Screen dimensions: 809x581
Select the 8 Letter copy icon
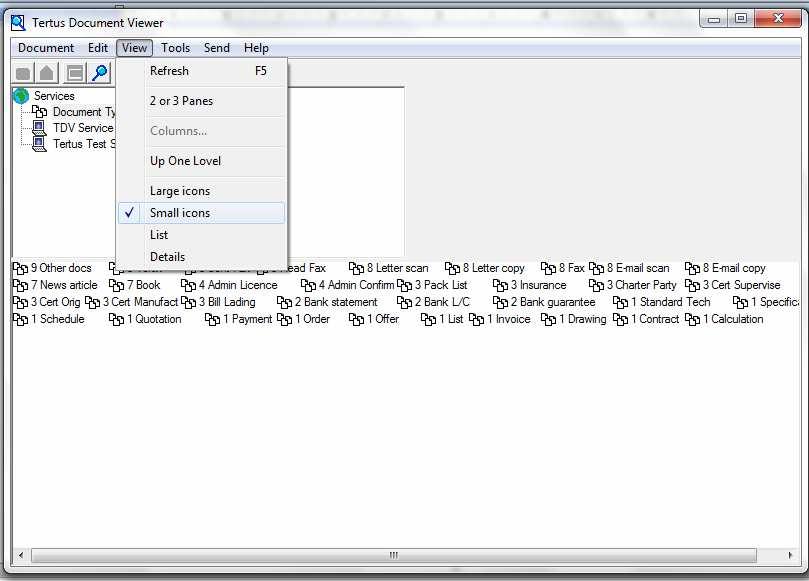point(452,268)
